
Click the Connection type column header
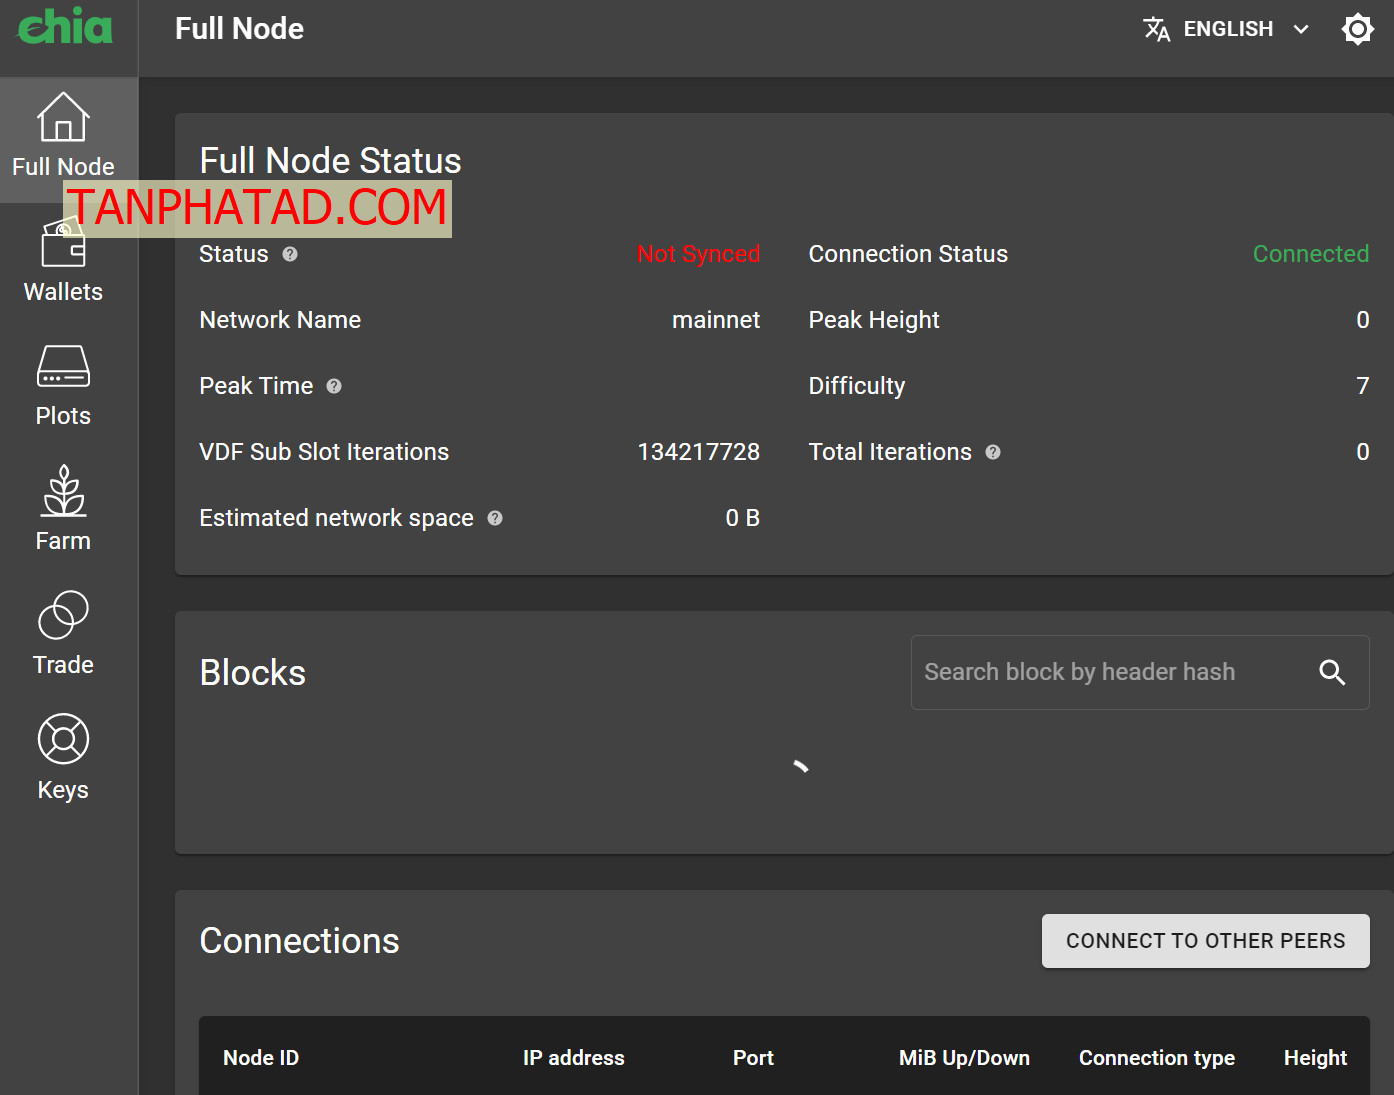pyautogui.click(x=1156, y=1058)
